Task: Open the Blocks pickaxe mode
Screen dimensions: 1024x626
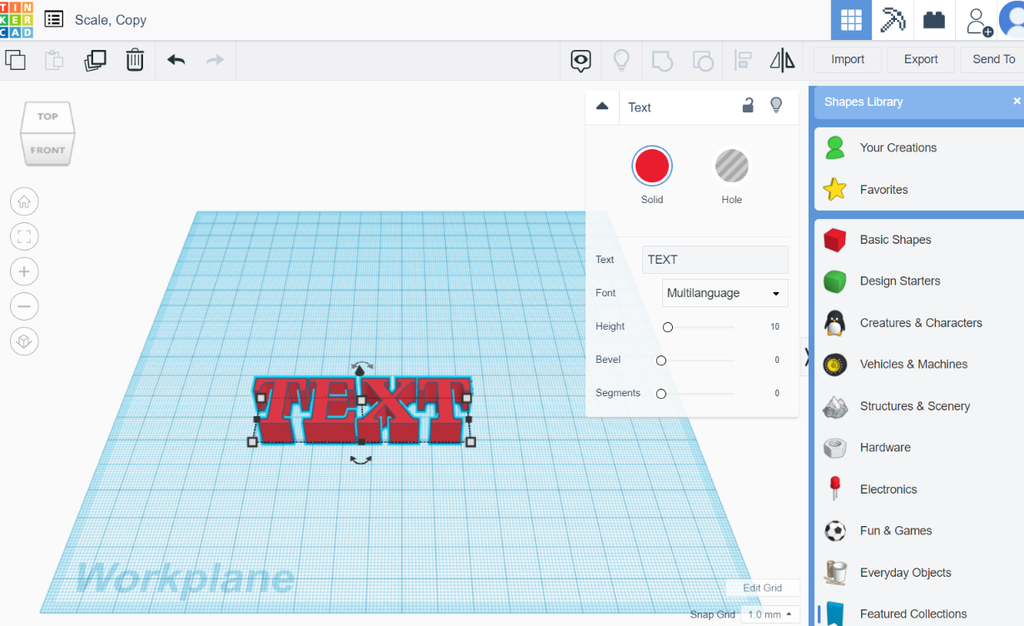Action: coord(892,20)
